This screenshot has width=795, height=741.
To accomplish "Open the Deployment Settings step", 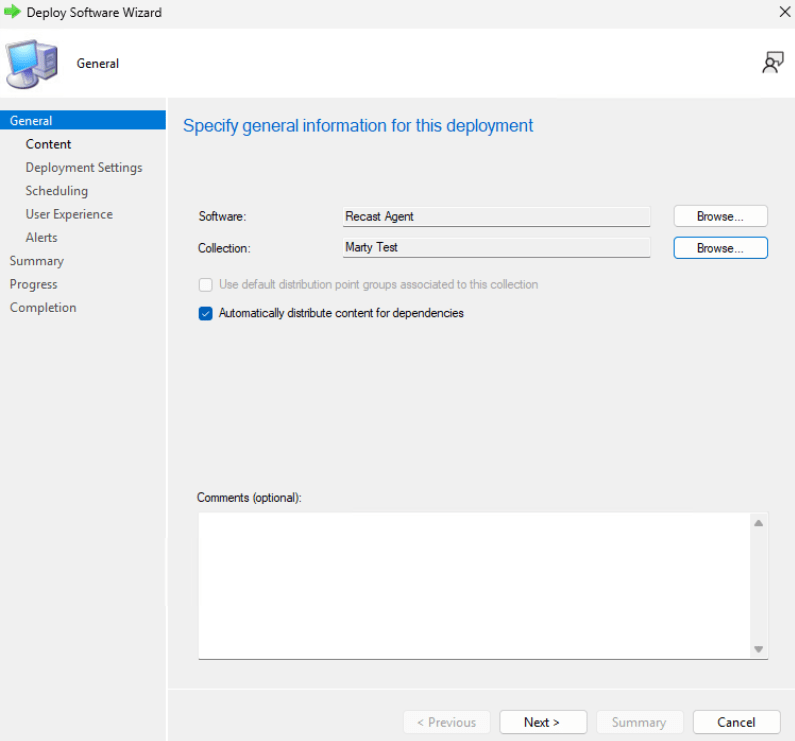I will [x=84, y=168].
